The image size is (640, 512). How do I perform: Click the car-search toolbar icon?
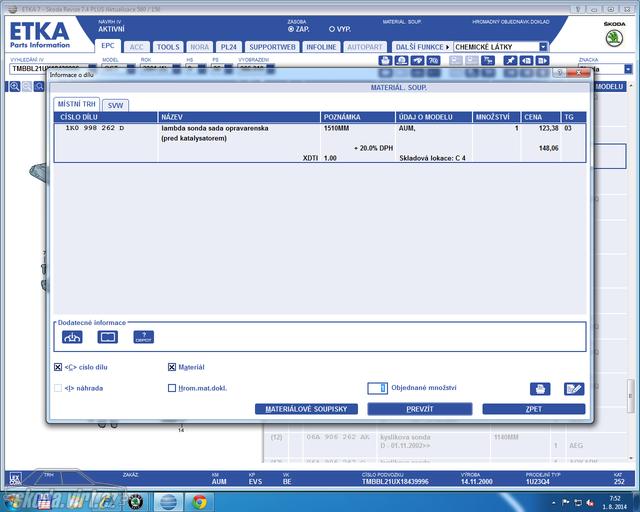click(417, 61)
